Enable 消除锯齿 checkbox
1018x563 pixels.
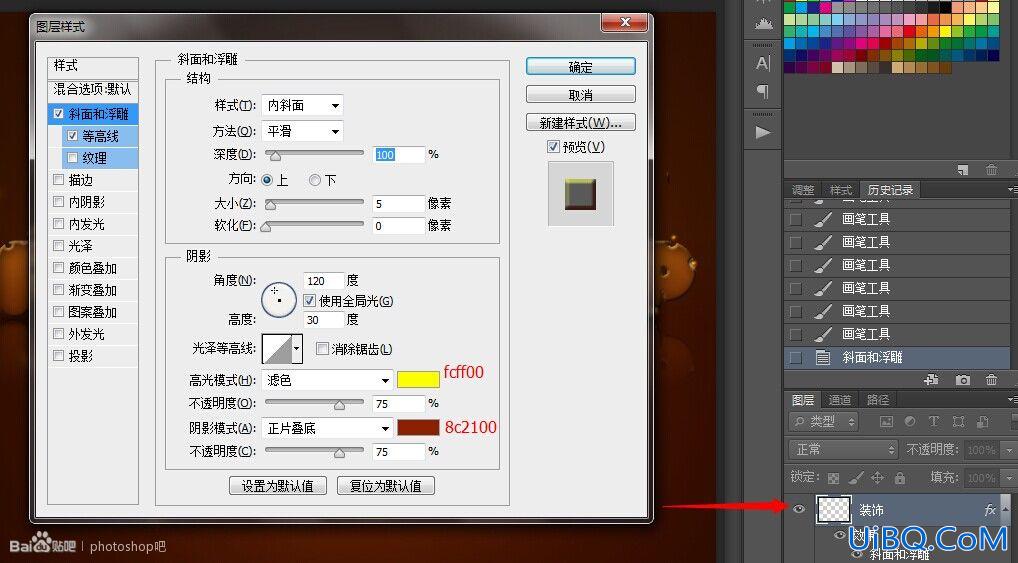point(322,349)
